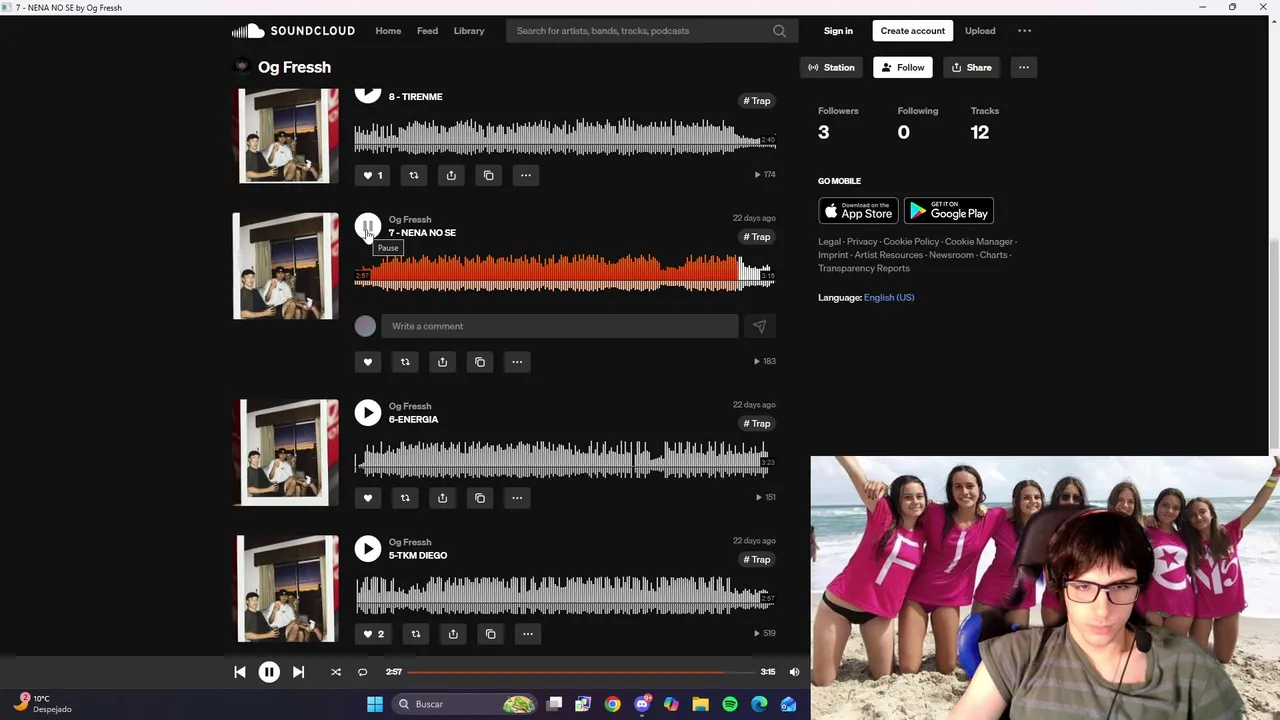The image size is (1280, 720).
Task: Open the 5-TKM DIEGO track title link
Action: pyautogui.click(x=418, y=556)
